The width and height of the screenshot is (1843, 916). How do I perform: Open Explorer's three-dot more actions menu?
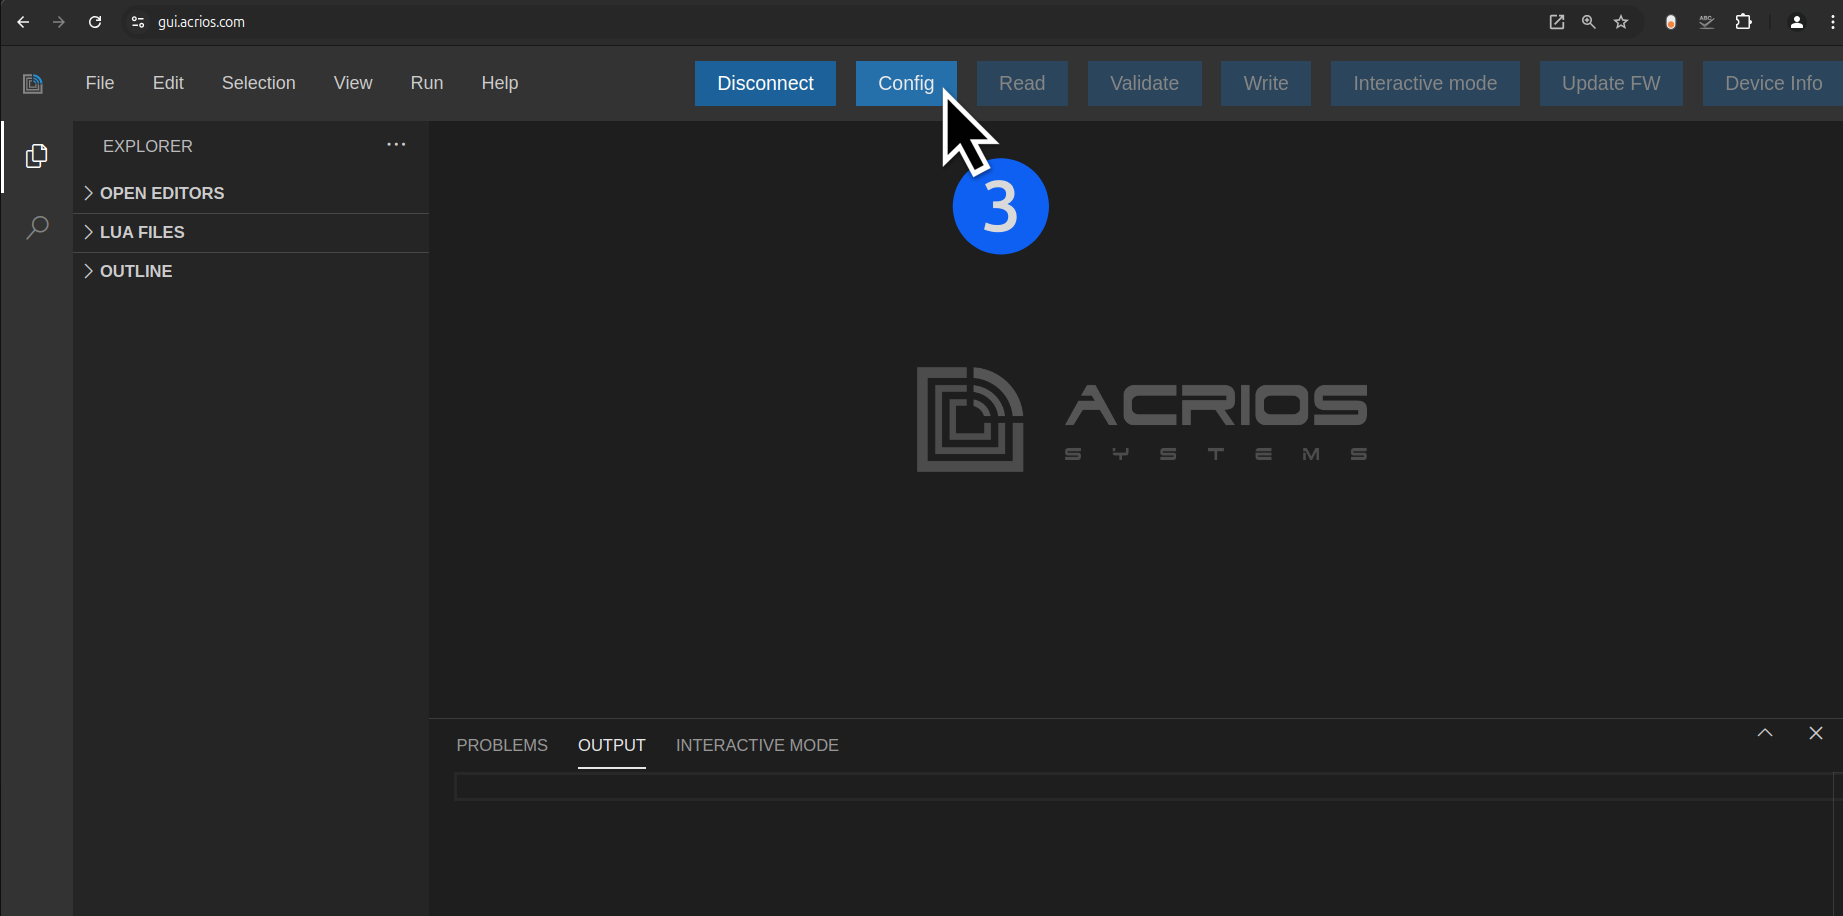[x=396, y=145]
